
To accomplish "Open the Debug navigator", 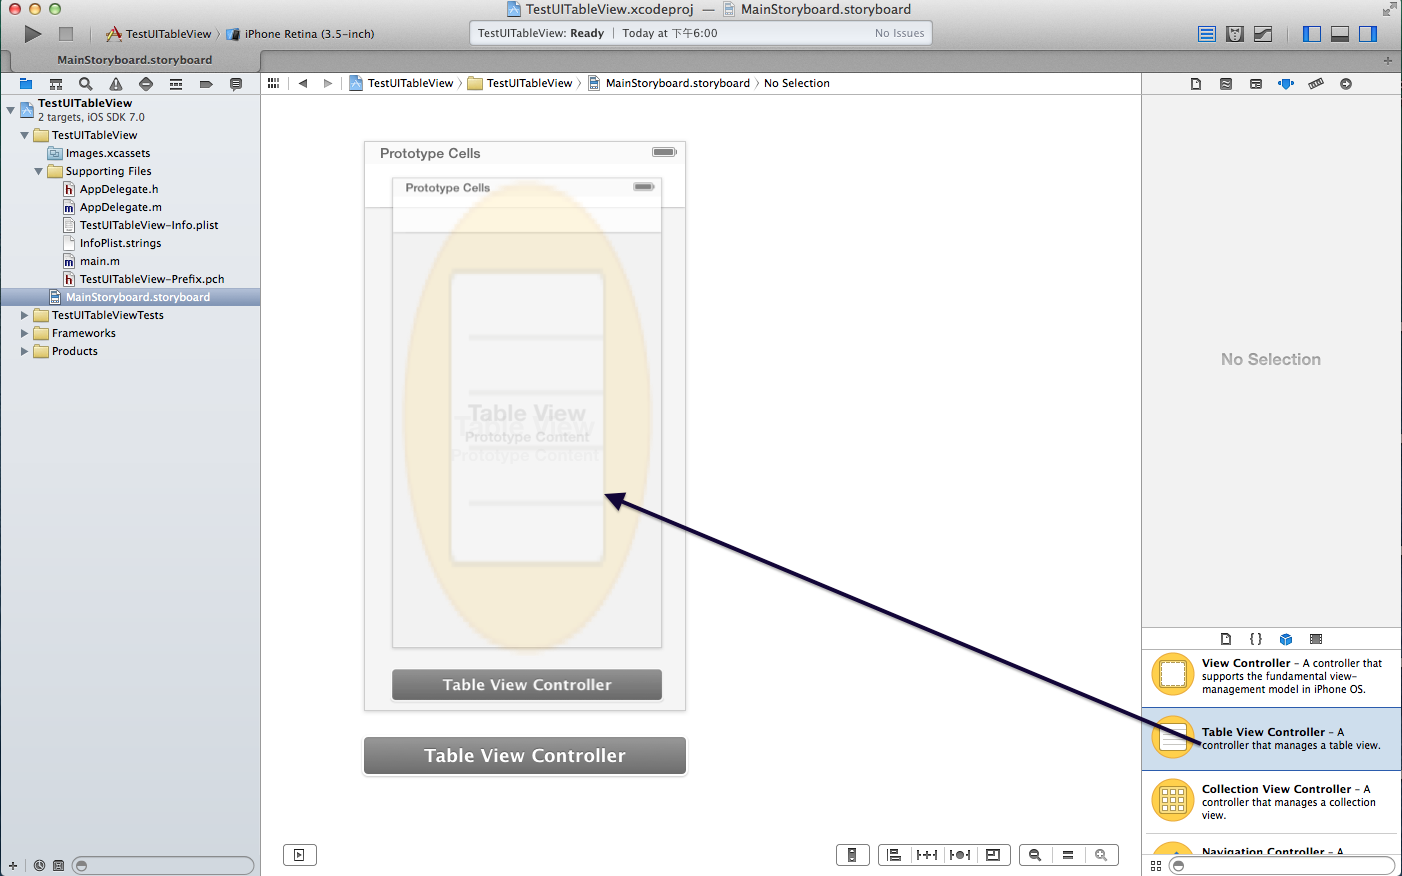I will click(176, 84).
